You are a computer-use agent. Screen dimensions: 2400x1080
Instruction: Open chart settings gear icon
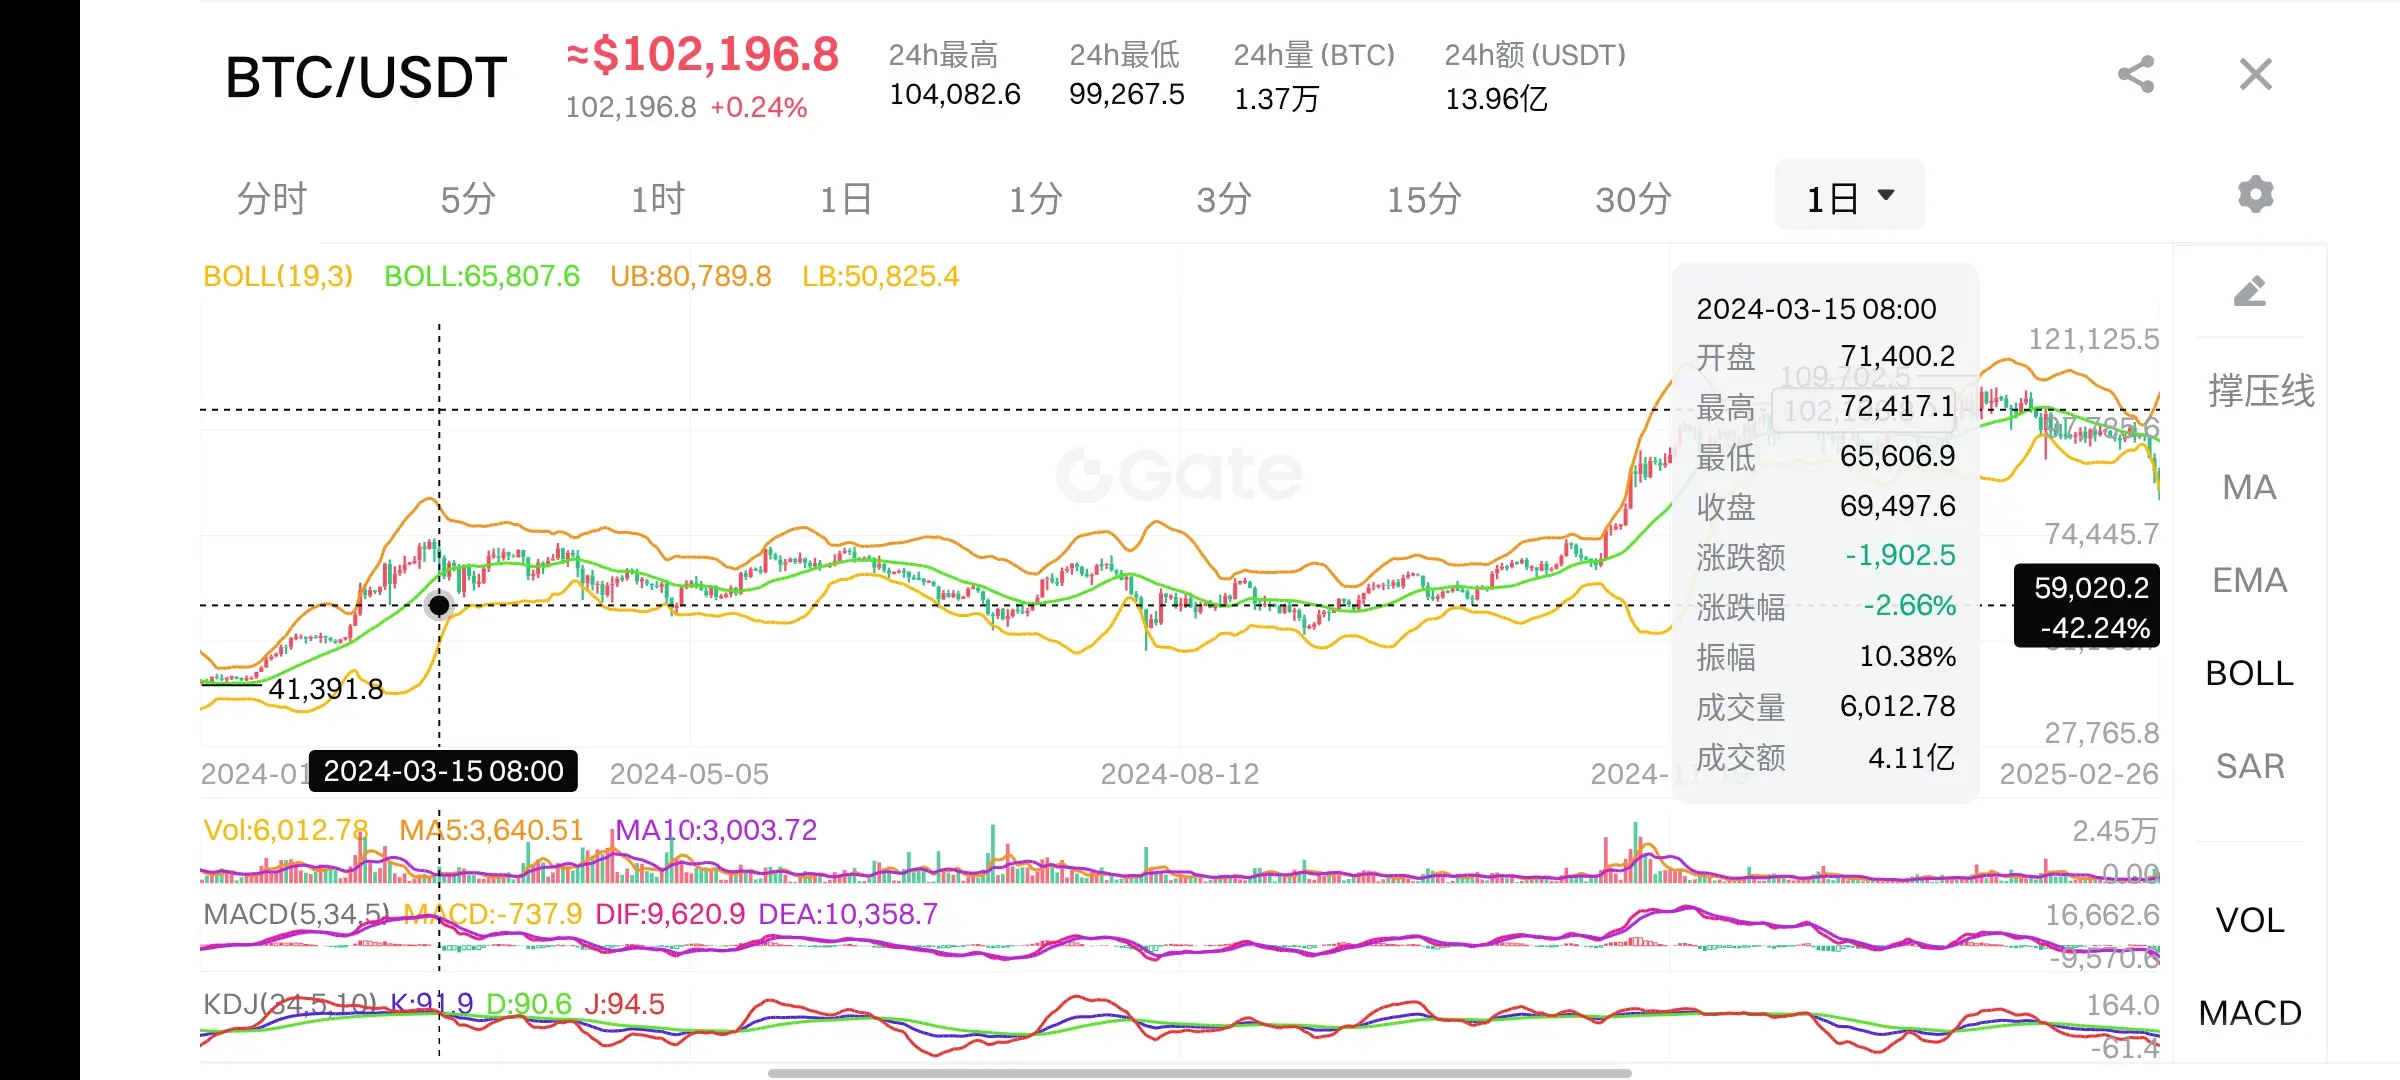point(2255,194)
